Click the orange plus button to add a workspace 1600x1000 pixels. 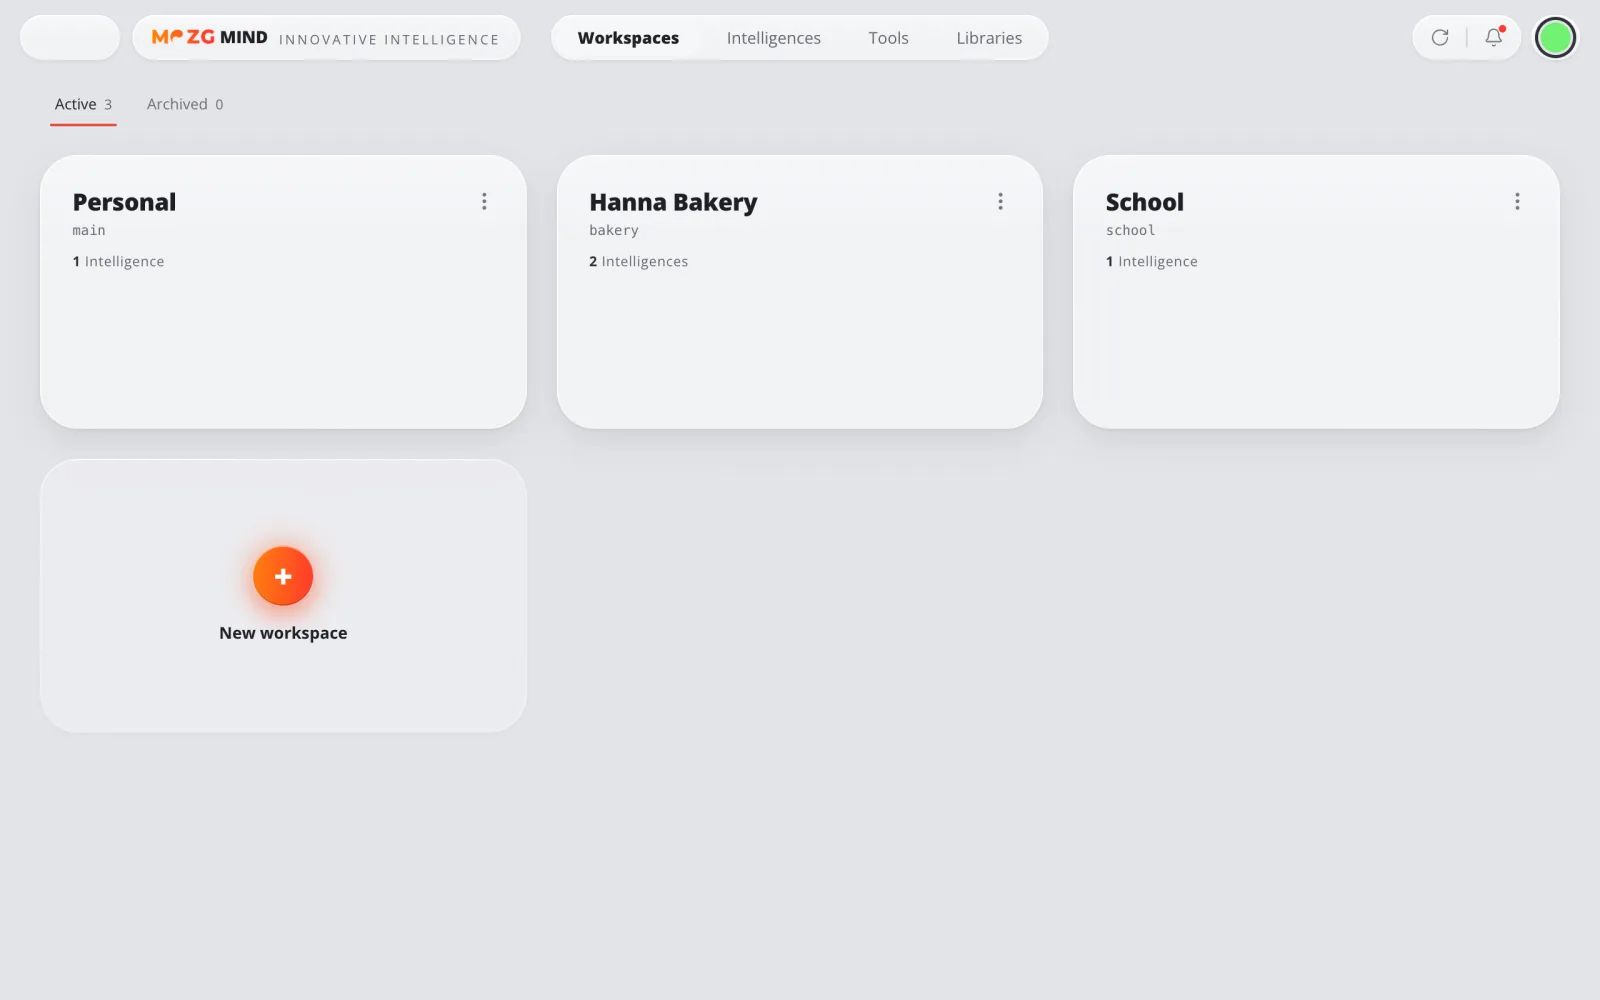point(283,576)
